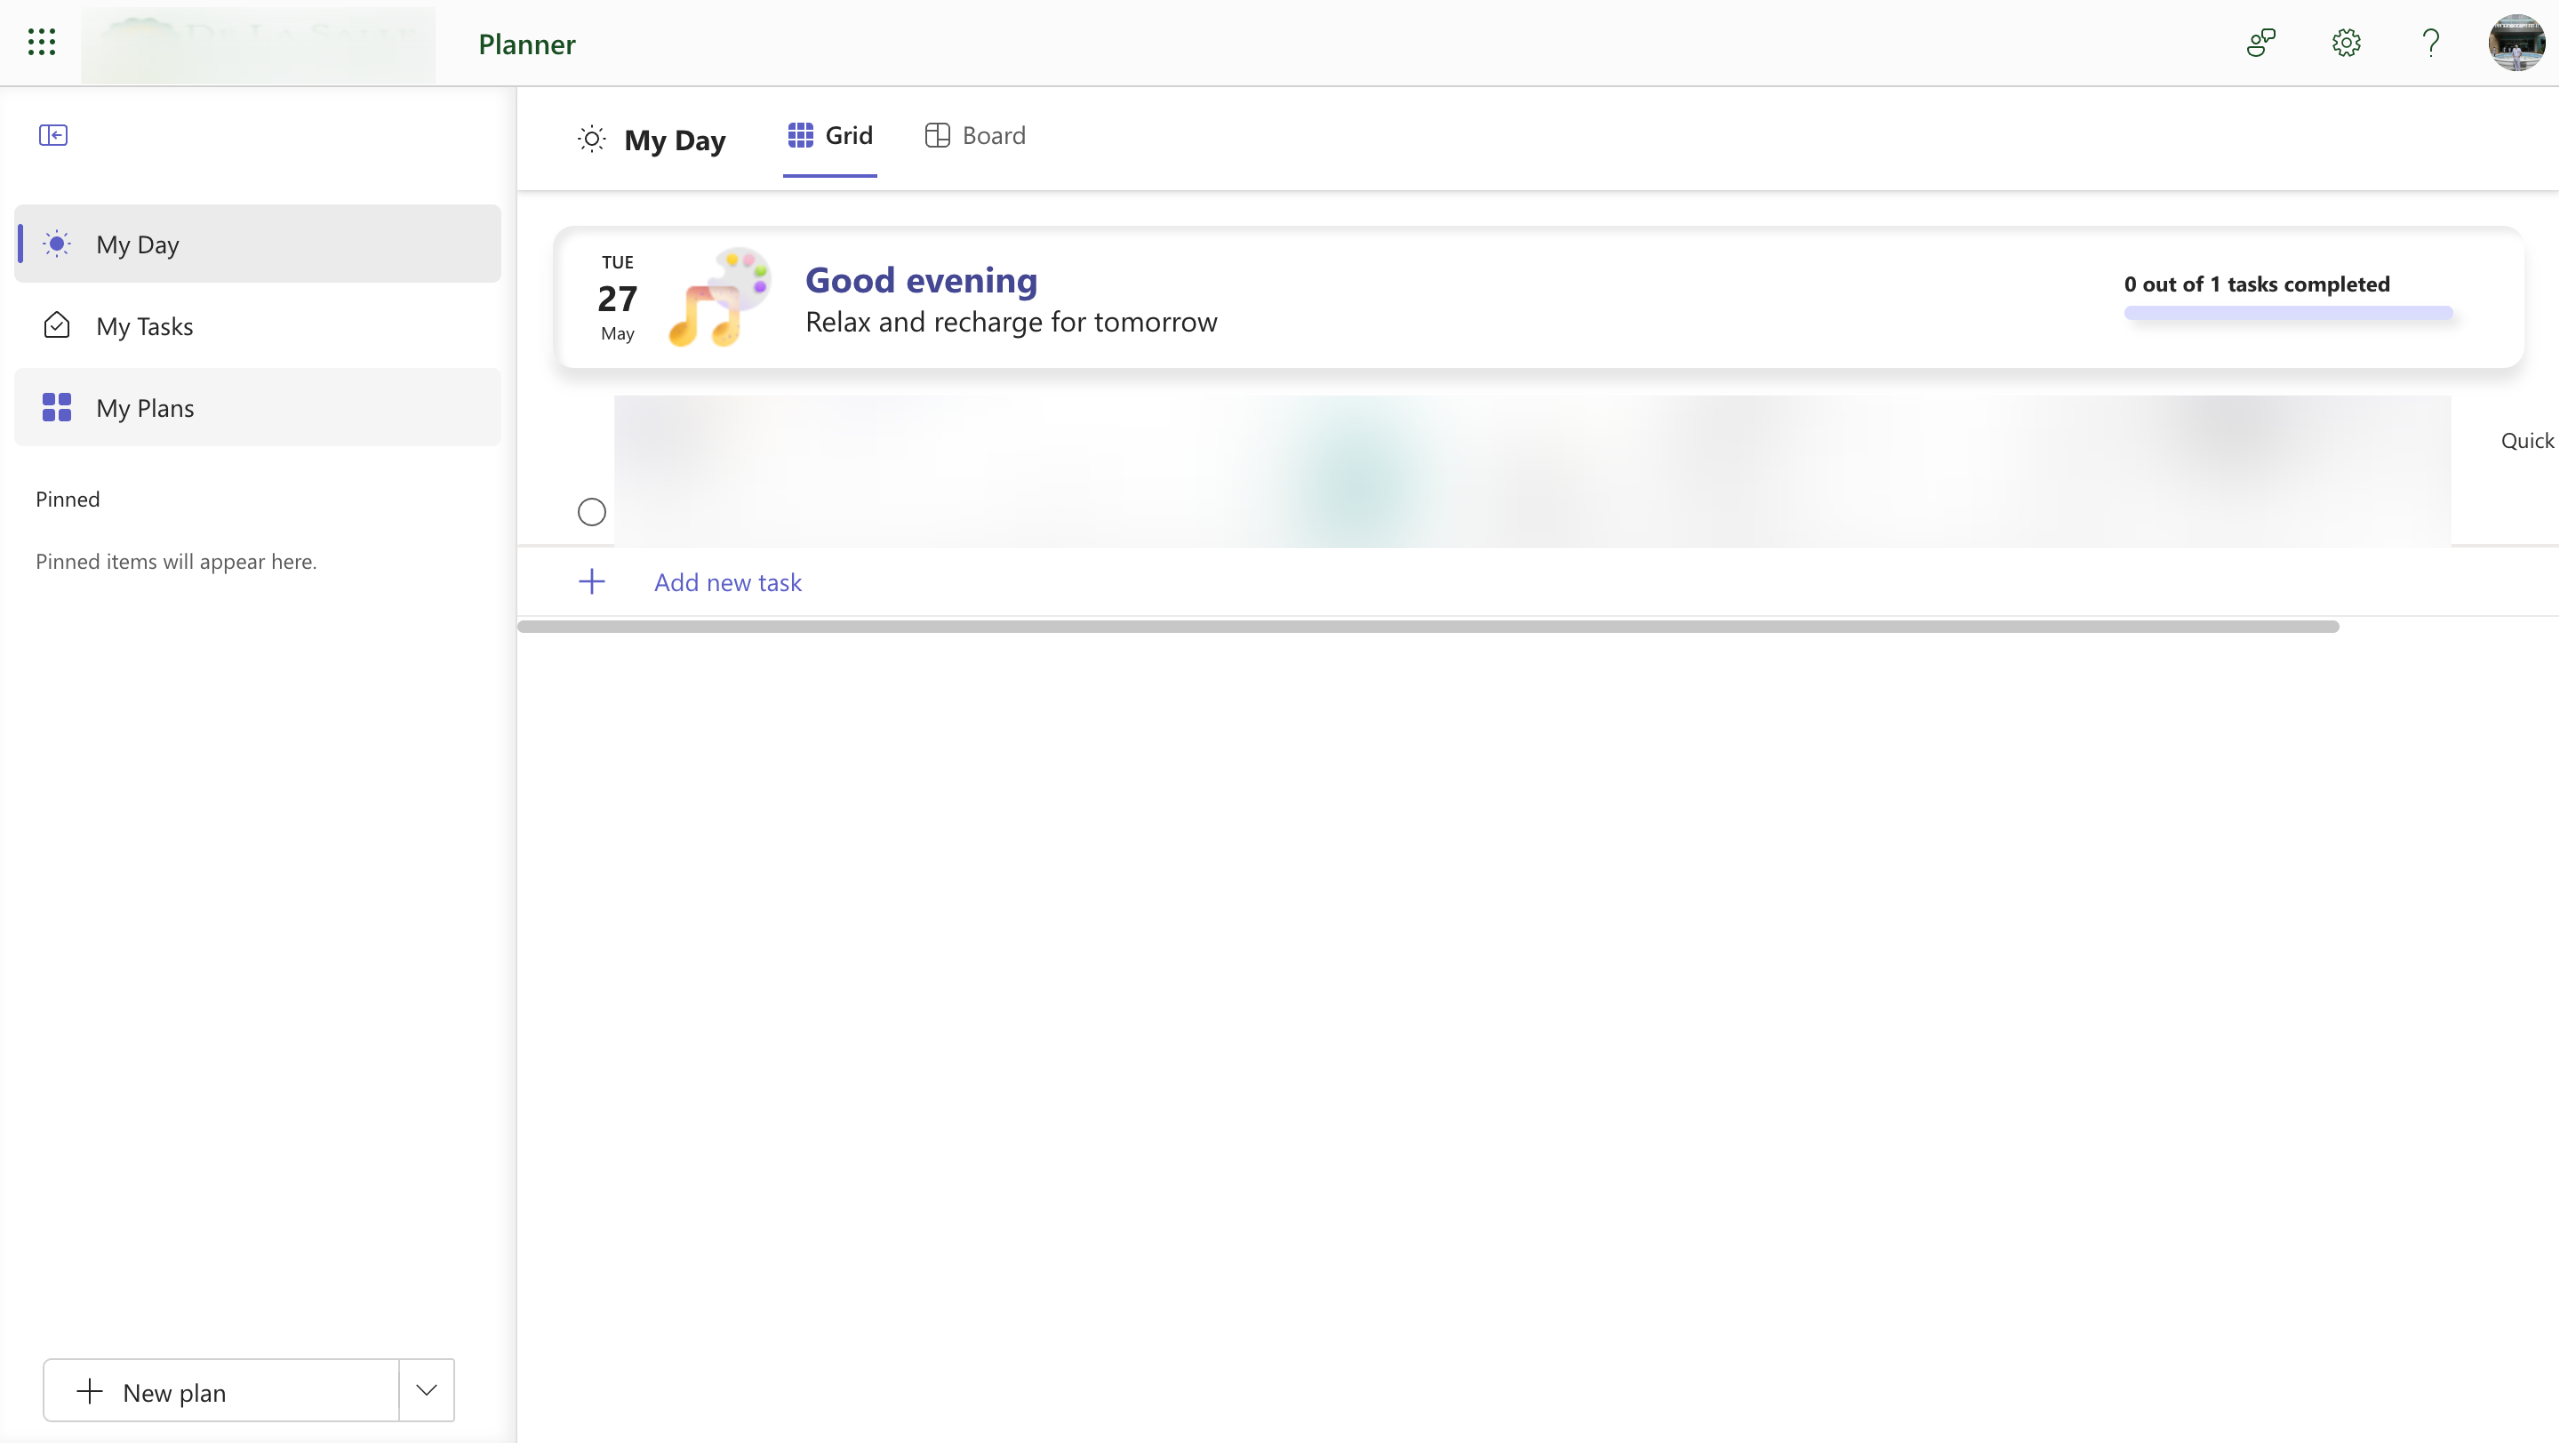Mark the task complete with its circle

pyautogui.click(x=592, y=512)
